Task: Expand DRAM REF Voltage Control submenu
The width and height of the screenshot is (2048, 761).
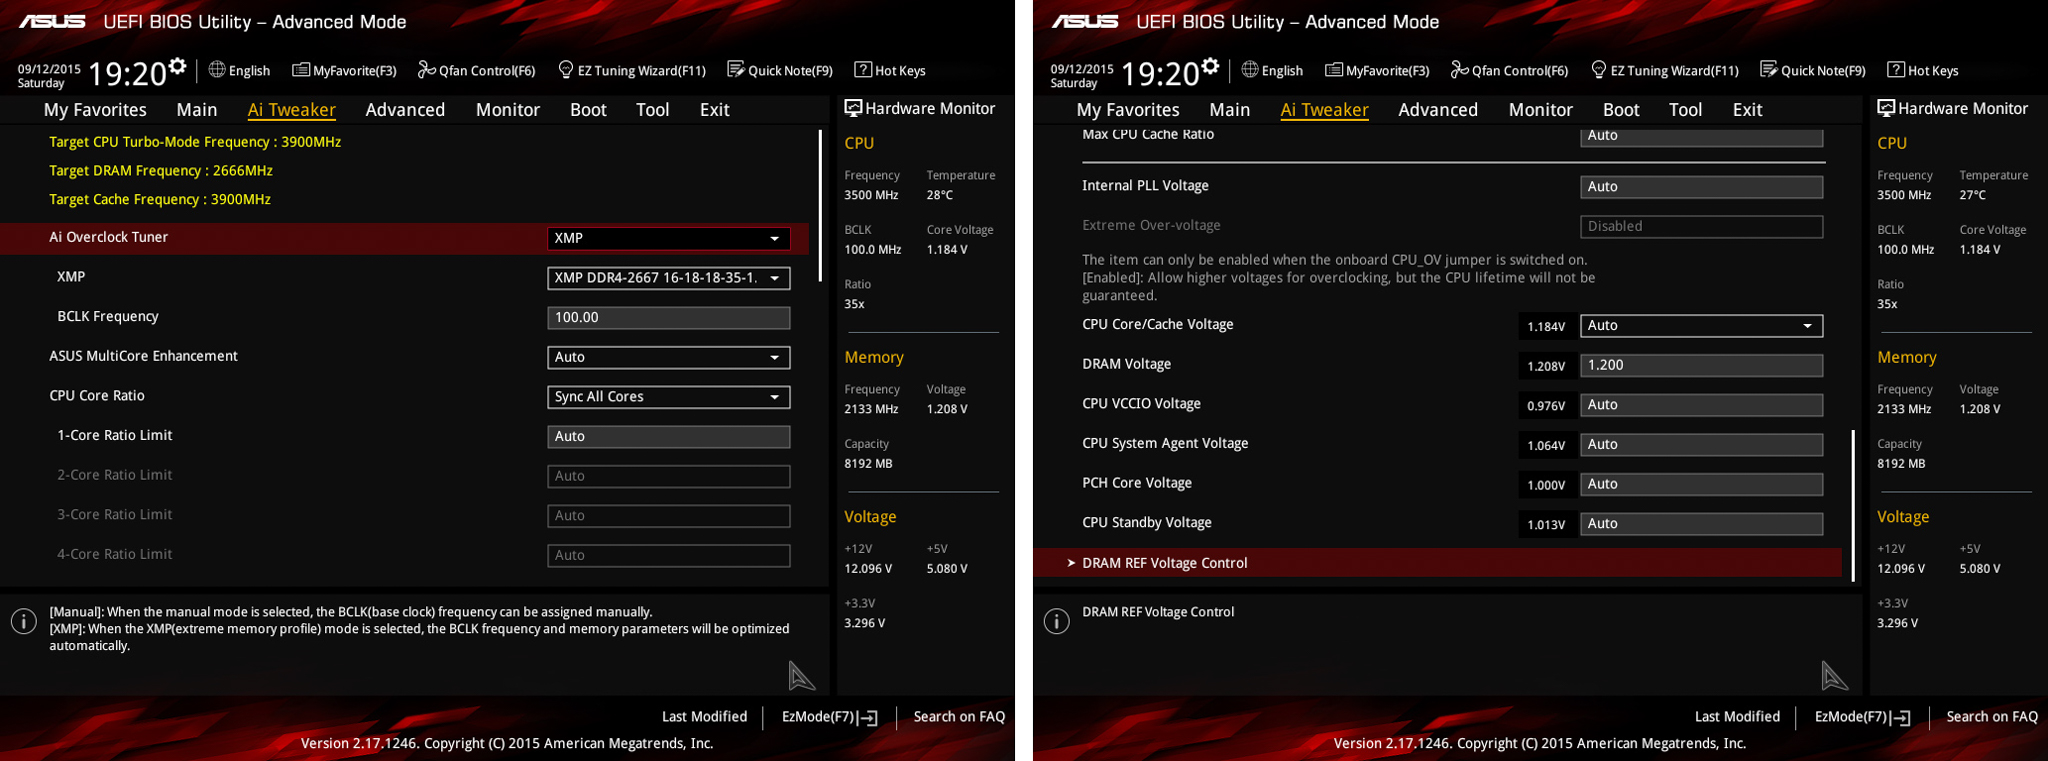Action: pyautogui.click(x=1164, y=563)
